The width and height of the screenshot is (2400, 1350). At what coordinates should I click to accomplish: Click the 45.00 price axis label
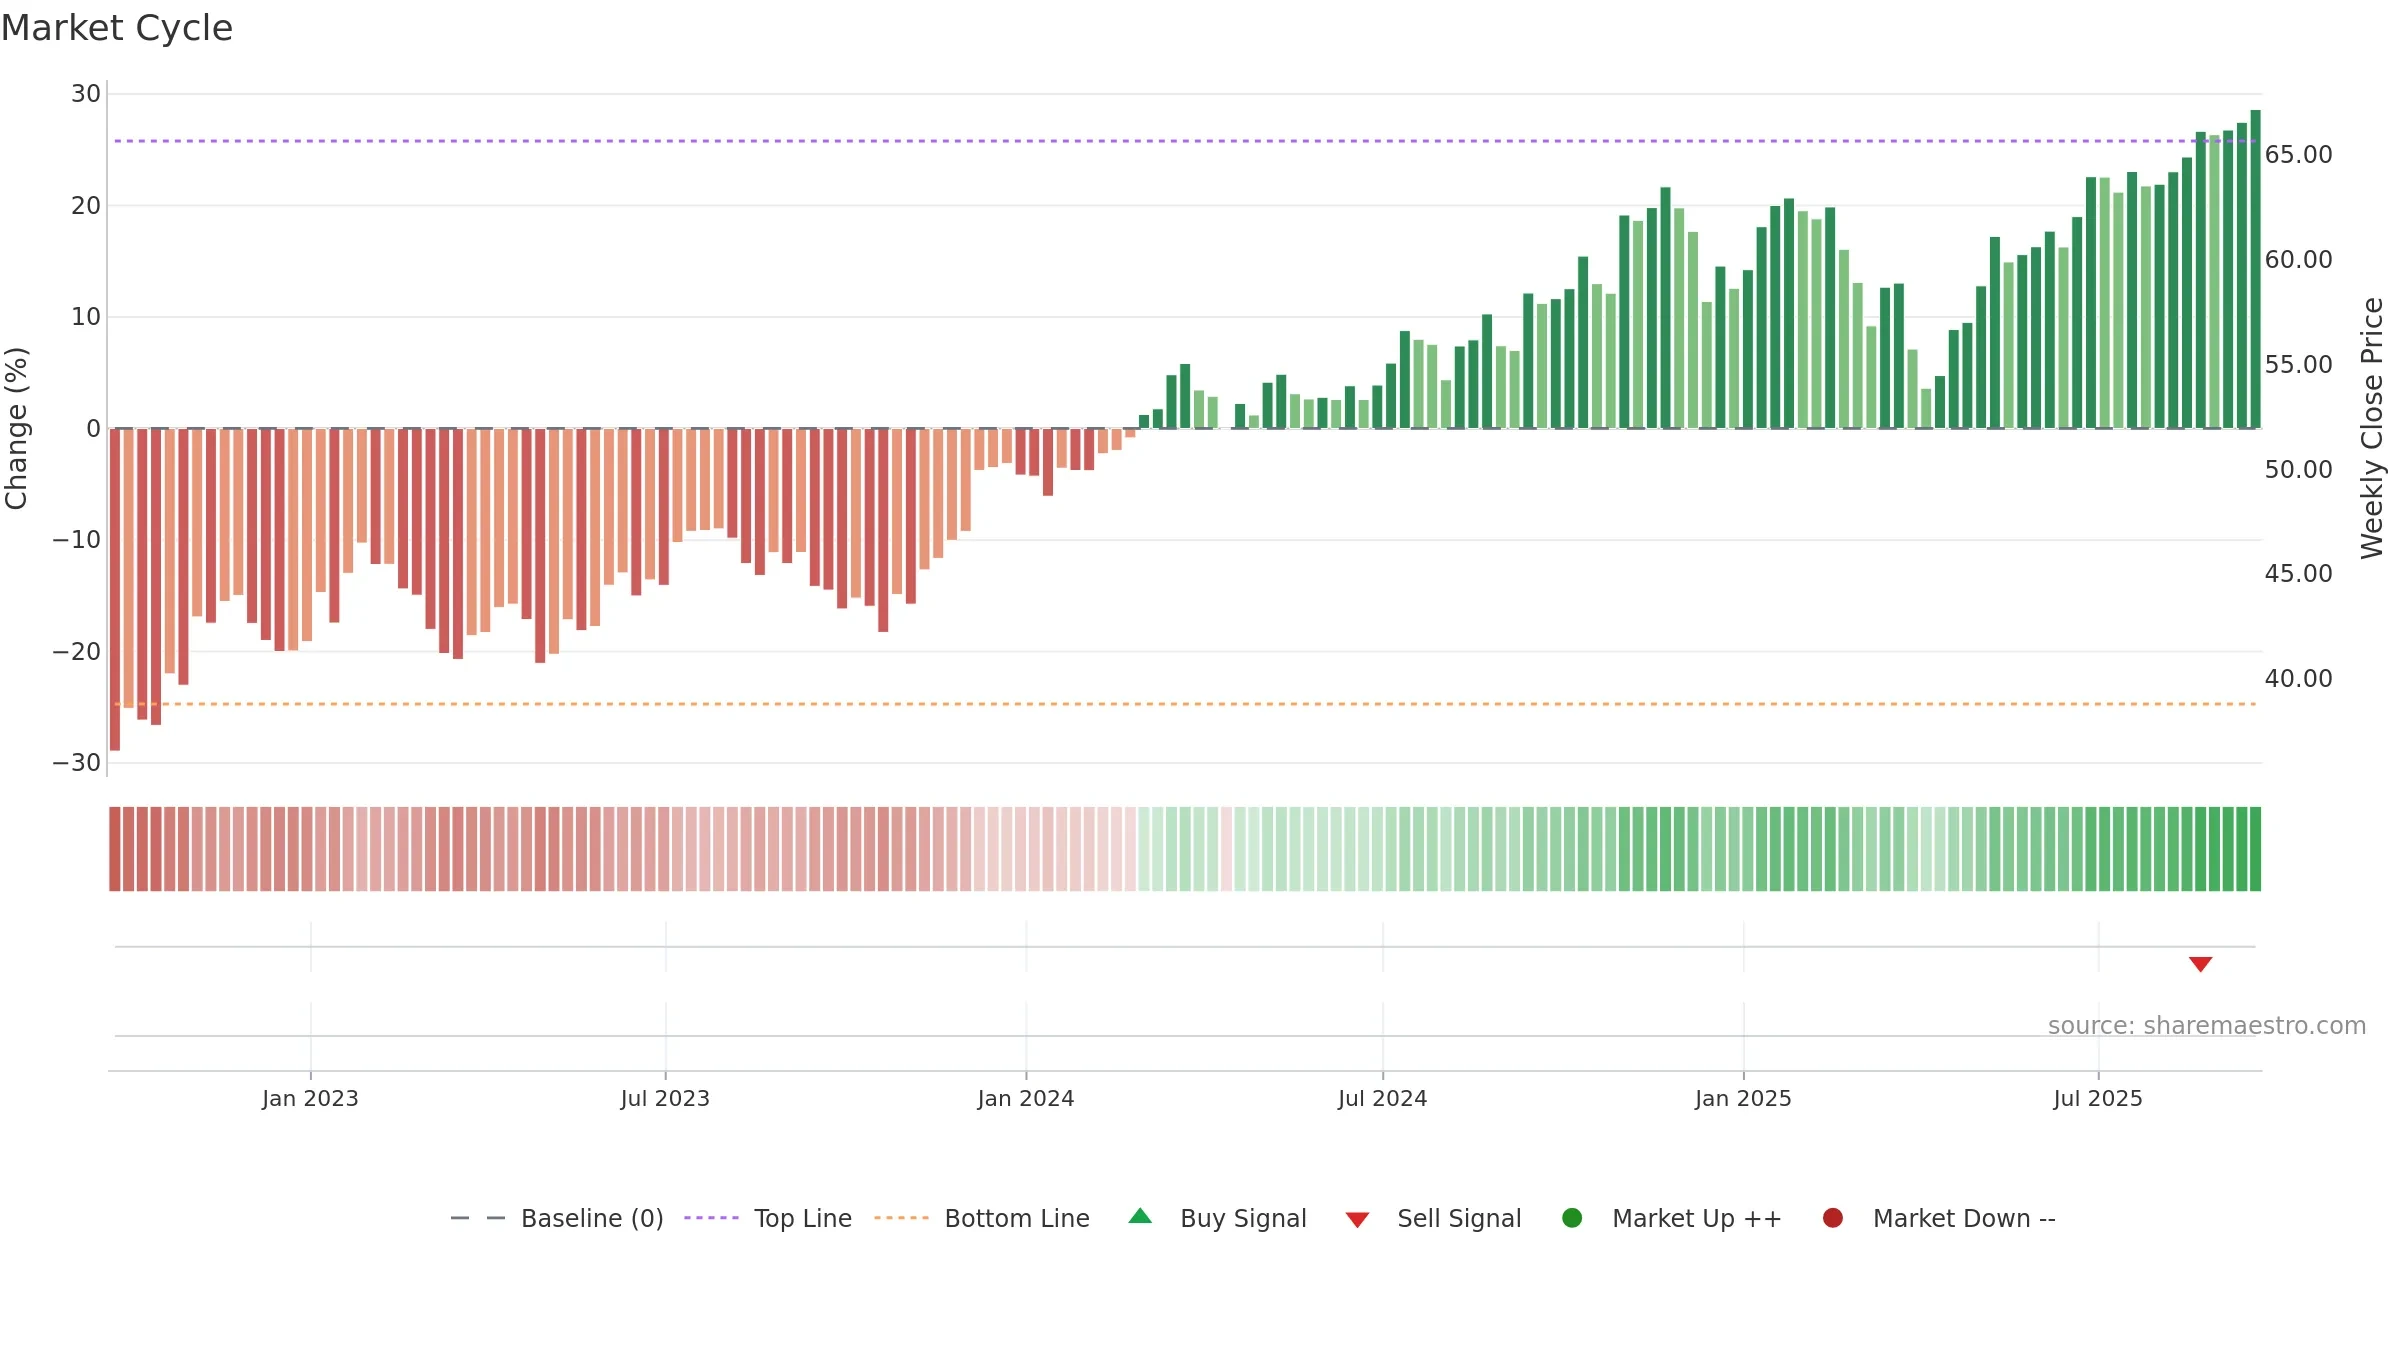point(2298,574)
